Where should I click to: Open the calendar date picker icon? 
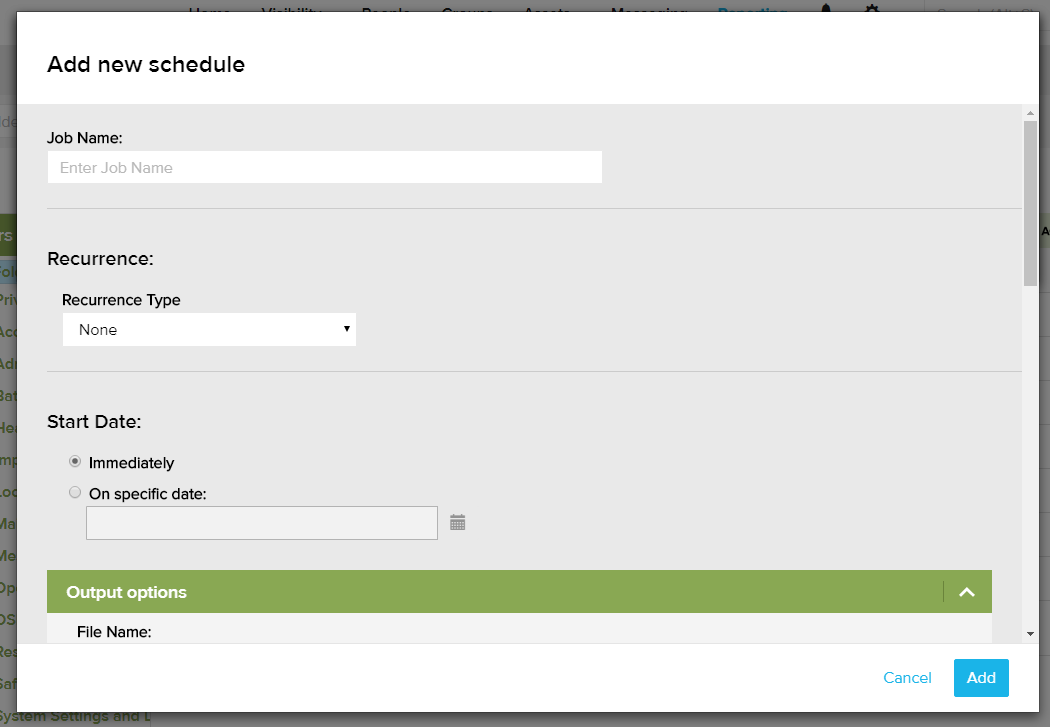pyautogui.click(x=458, y=522)
